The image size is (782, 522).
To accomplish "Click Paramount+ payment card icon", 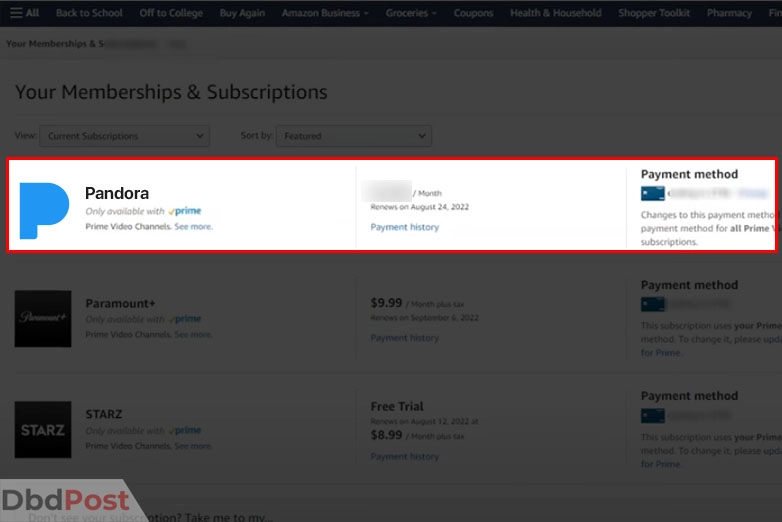I will click(652, 304).
